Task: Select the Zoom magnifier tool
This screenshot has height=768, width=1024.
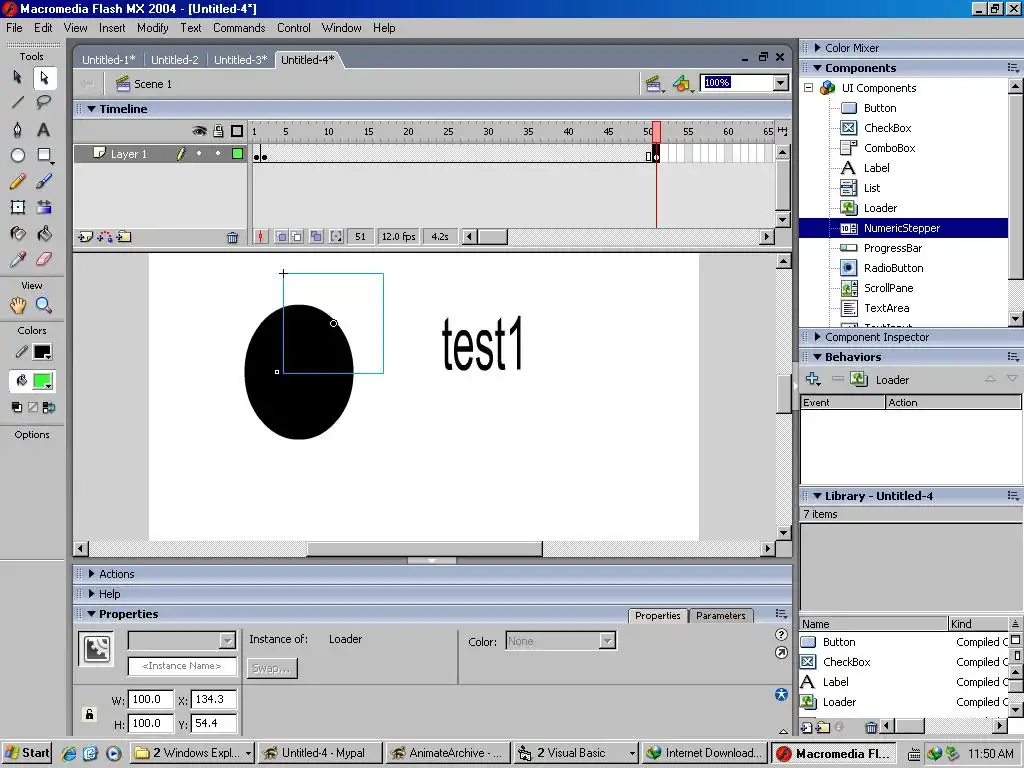Action: (44, 305)
